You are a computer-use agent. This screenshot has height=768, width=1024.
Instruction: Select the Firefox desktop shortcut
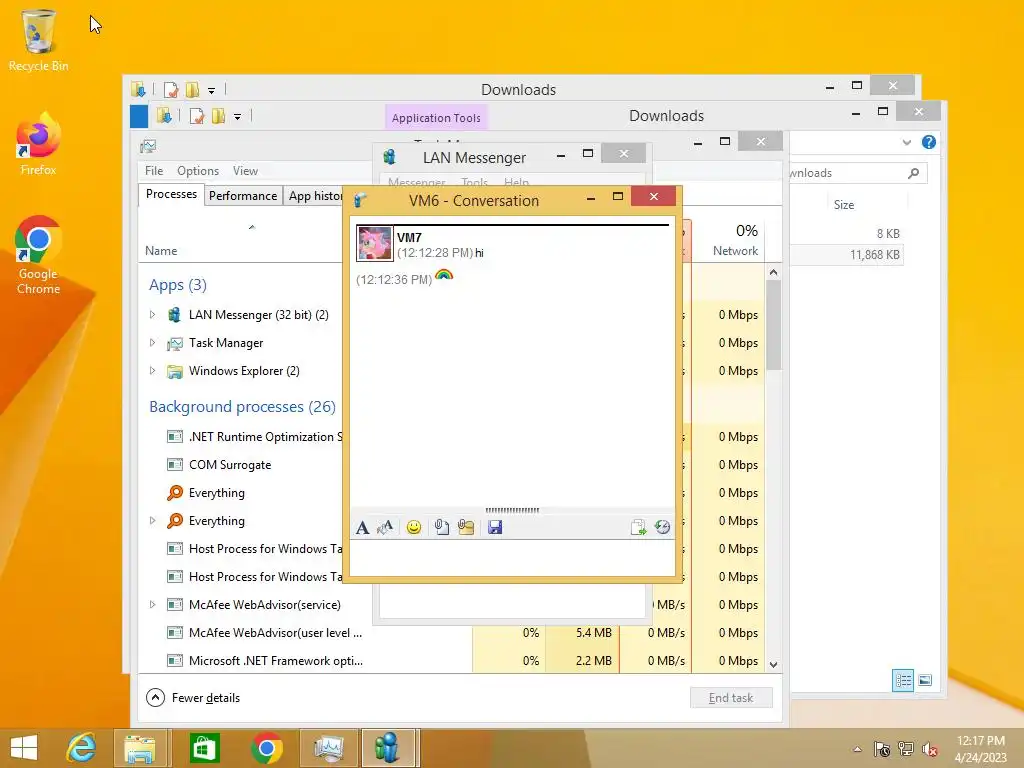coord(38,144)
